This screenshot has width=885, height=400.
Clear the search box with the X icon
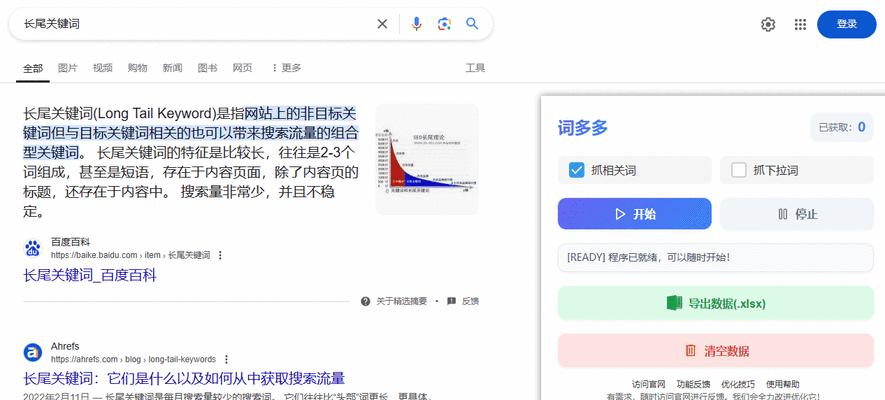pos(382,24)
